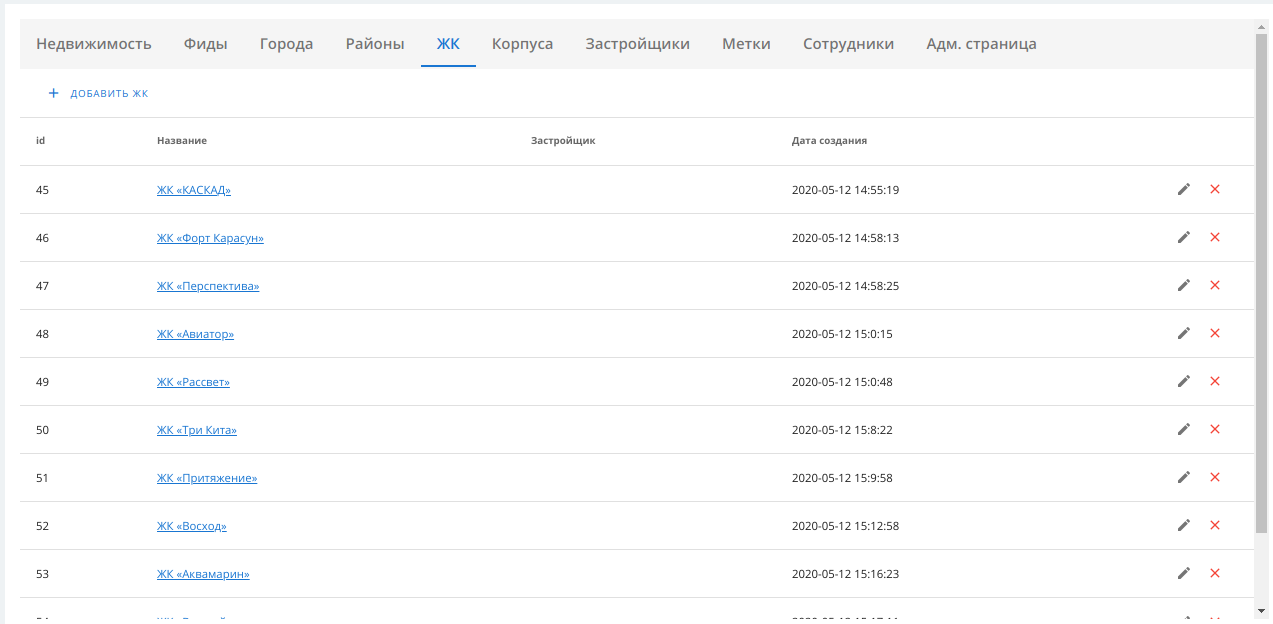
Task: Click the edit pencil for ЖК «КАСКАД»
Action: 1184,189
